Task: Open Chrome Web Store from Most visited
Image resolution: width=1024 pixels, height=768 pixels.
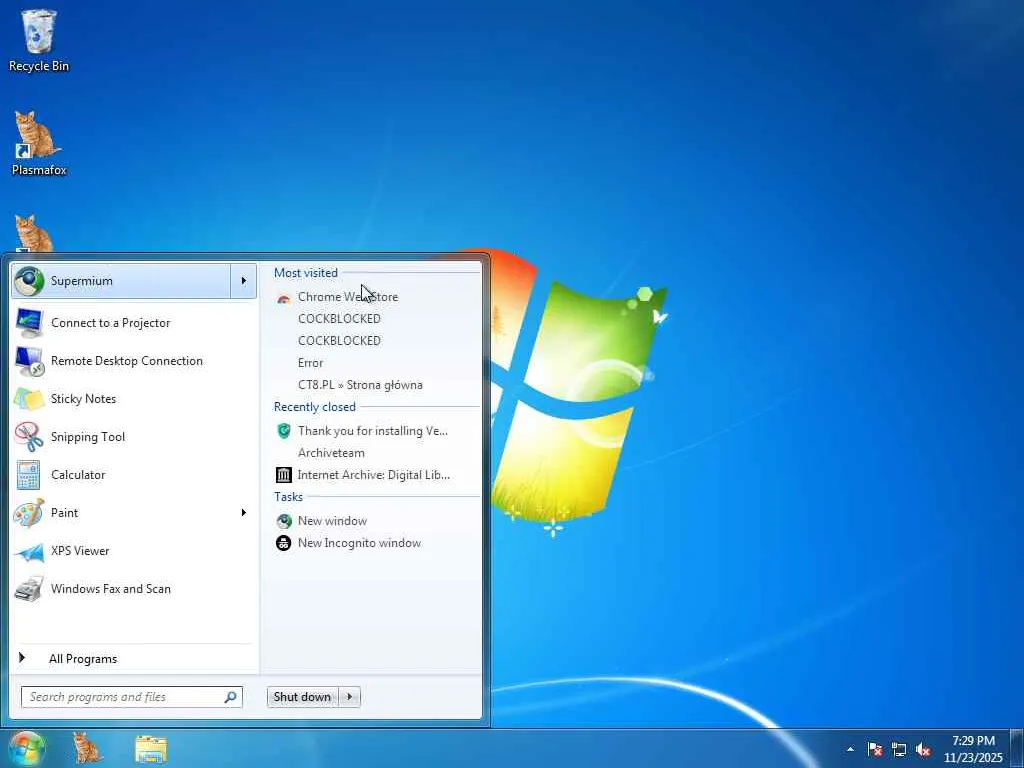Action: (376, 296)
